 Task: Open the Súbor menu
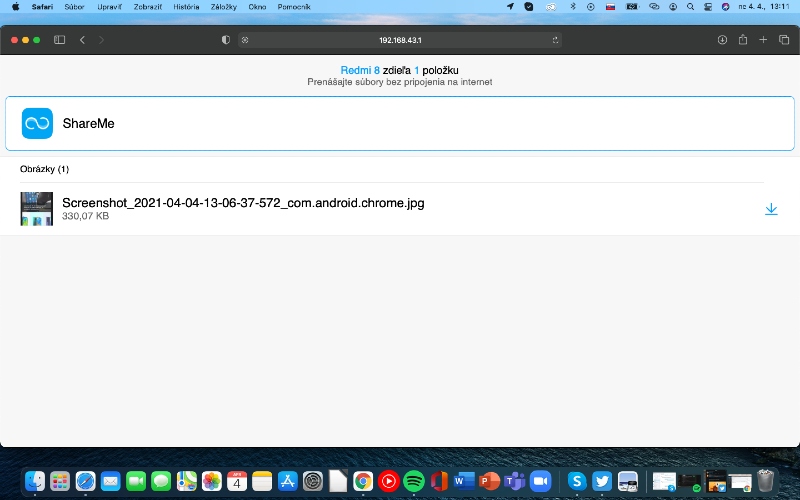tap(75, 6)
